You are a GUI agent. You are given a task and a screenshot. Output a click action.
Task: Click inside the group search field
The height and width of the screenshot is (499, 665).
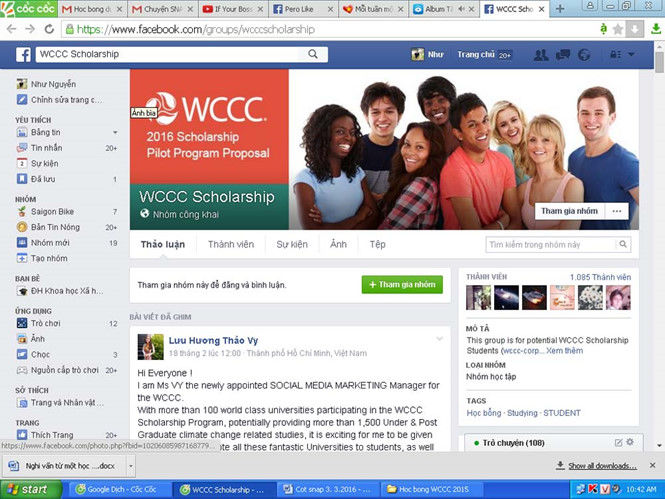(x=550, y=244)
